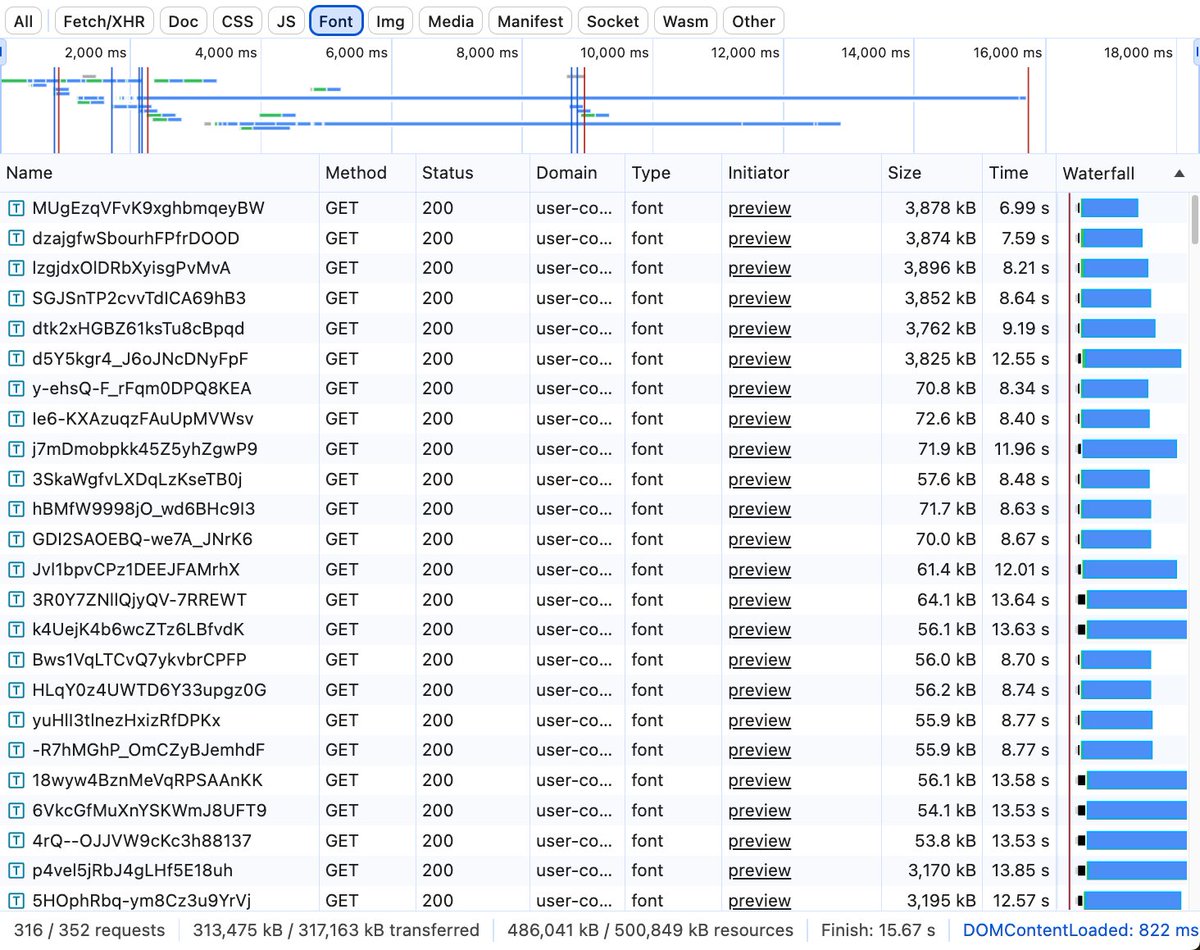Click font icon of Bws1VqLTCvQ7ykvbrCPFP row
Screen dimensions: 1200x950
pyautogui.click(x=16, y=659)
